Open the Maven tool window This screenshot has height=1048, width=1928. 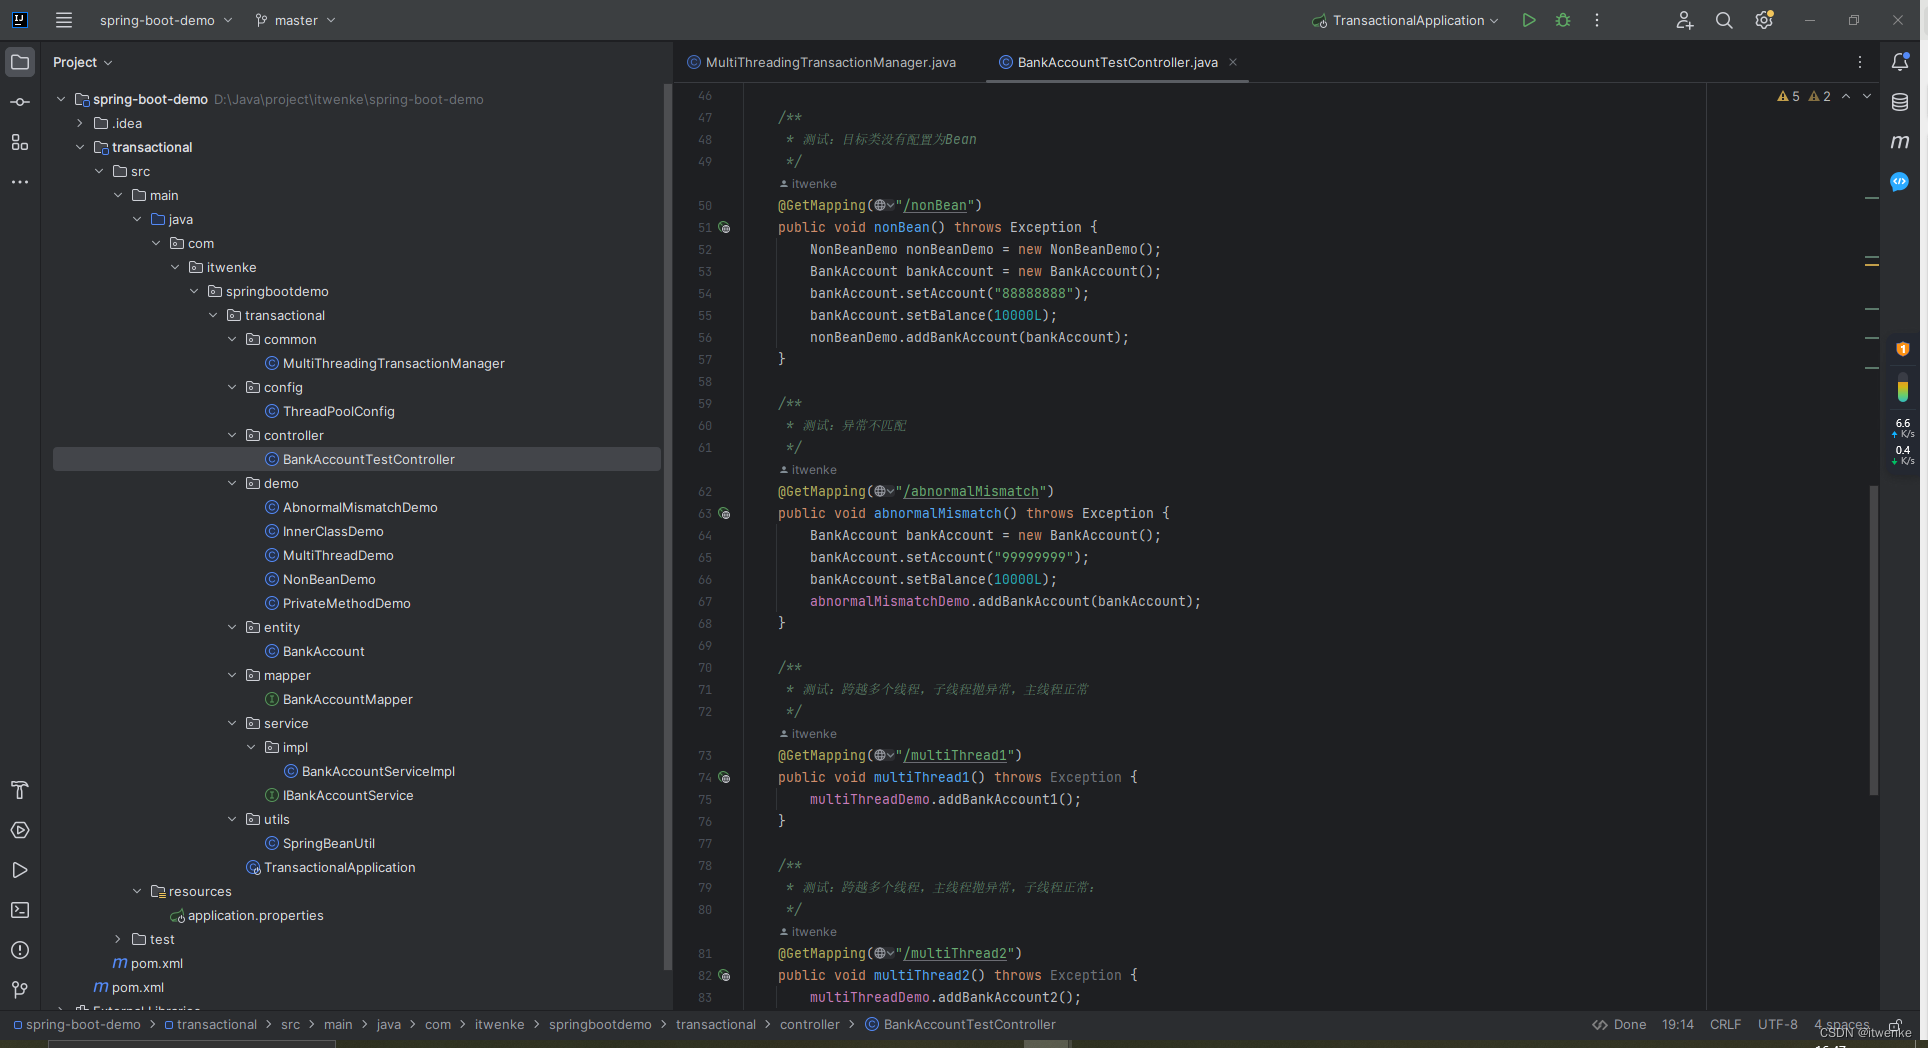[1900, 142]
